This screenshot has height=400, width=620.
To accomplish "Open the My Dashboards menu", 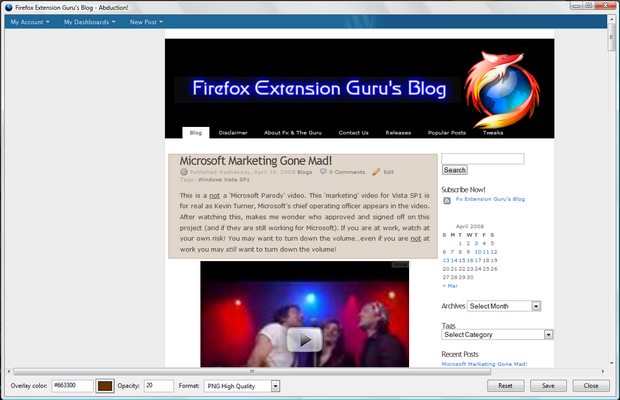I will pyautogui.click(x=89, y=22).
